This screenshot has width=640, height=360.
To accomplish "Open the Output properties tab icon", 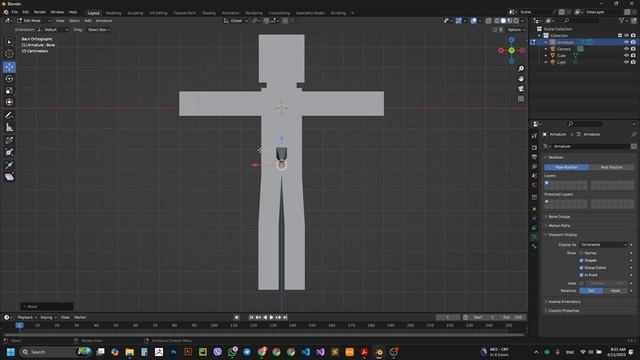I will [534, 157].
